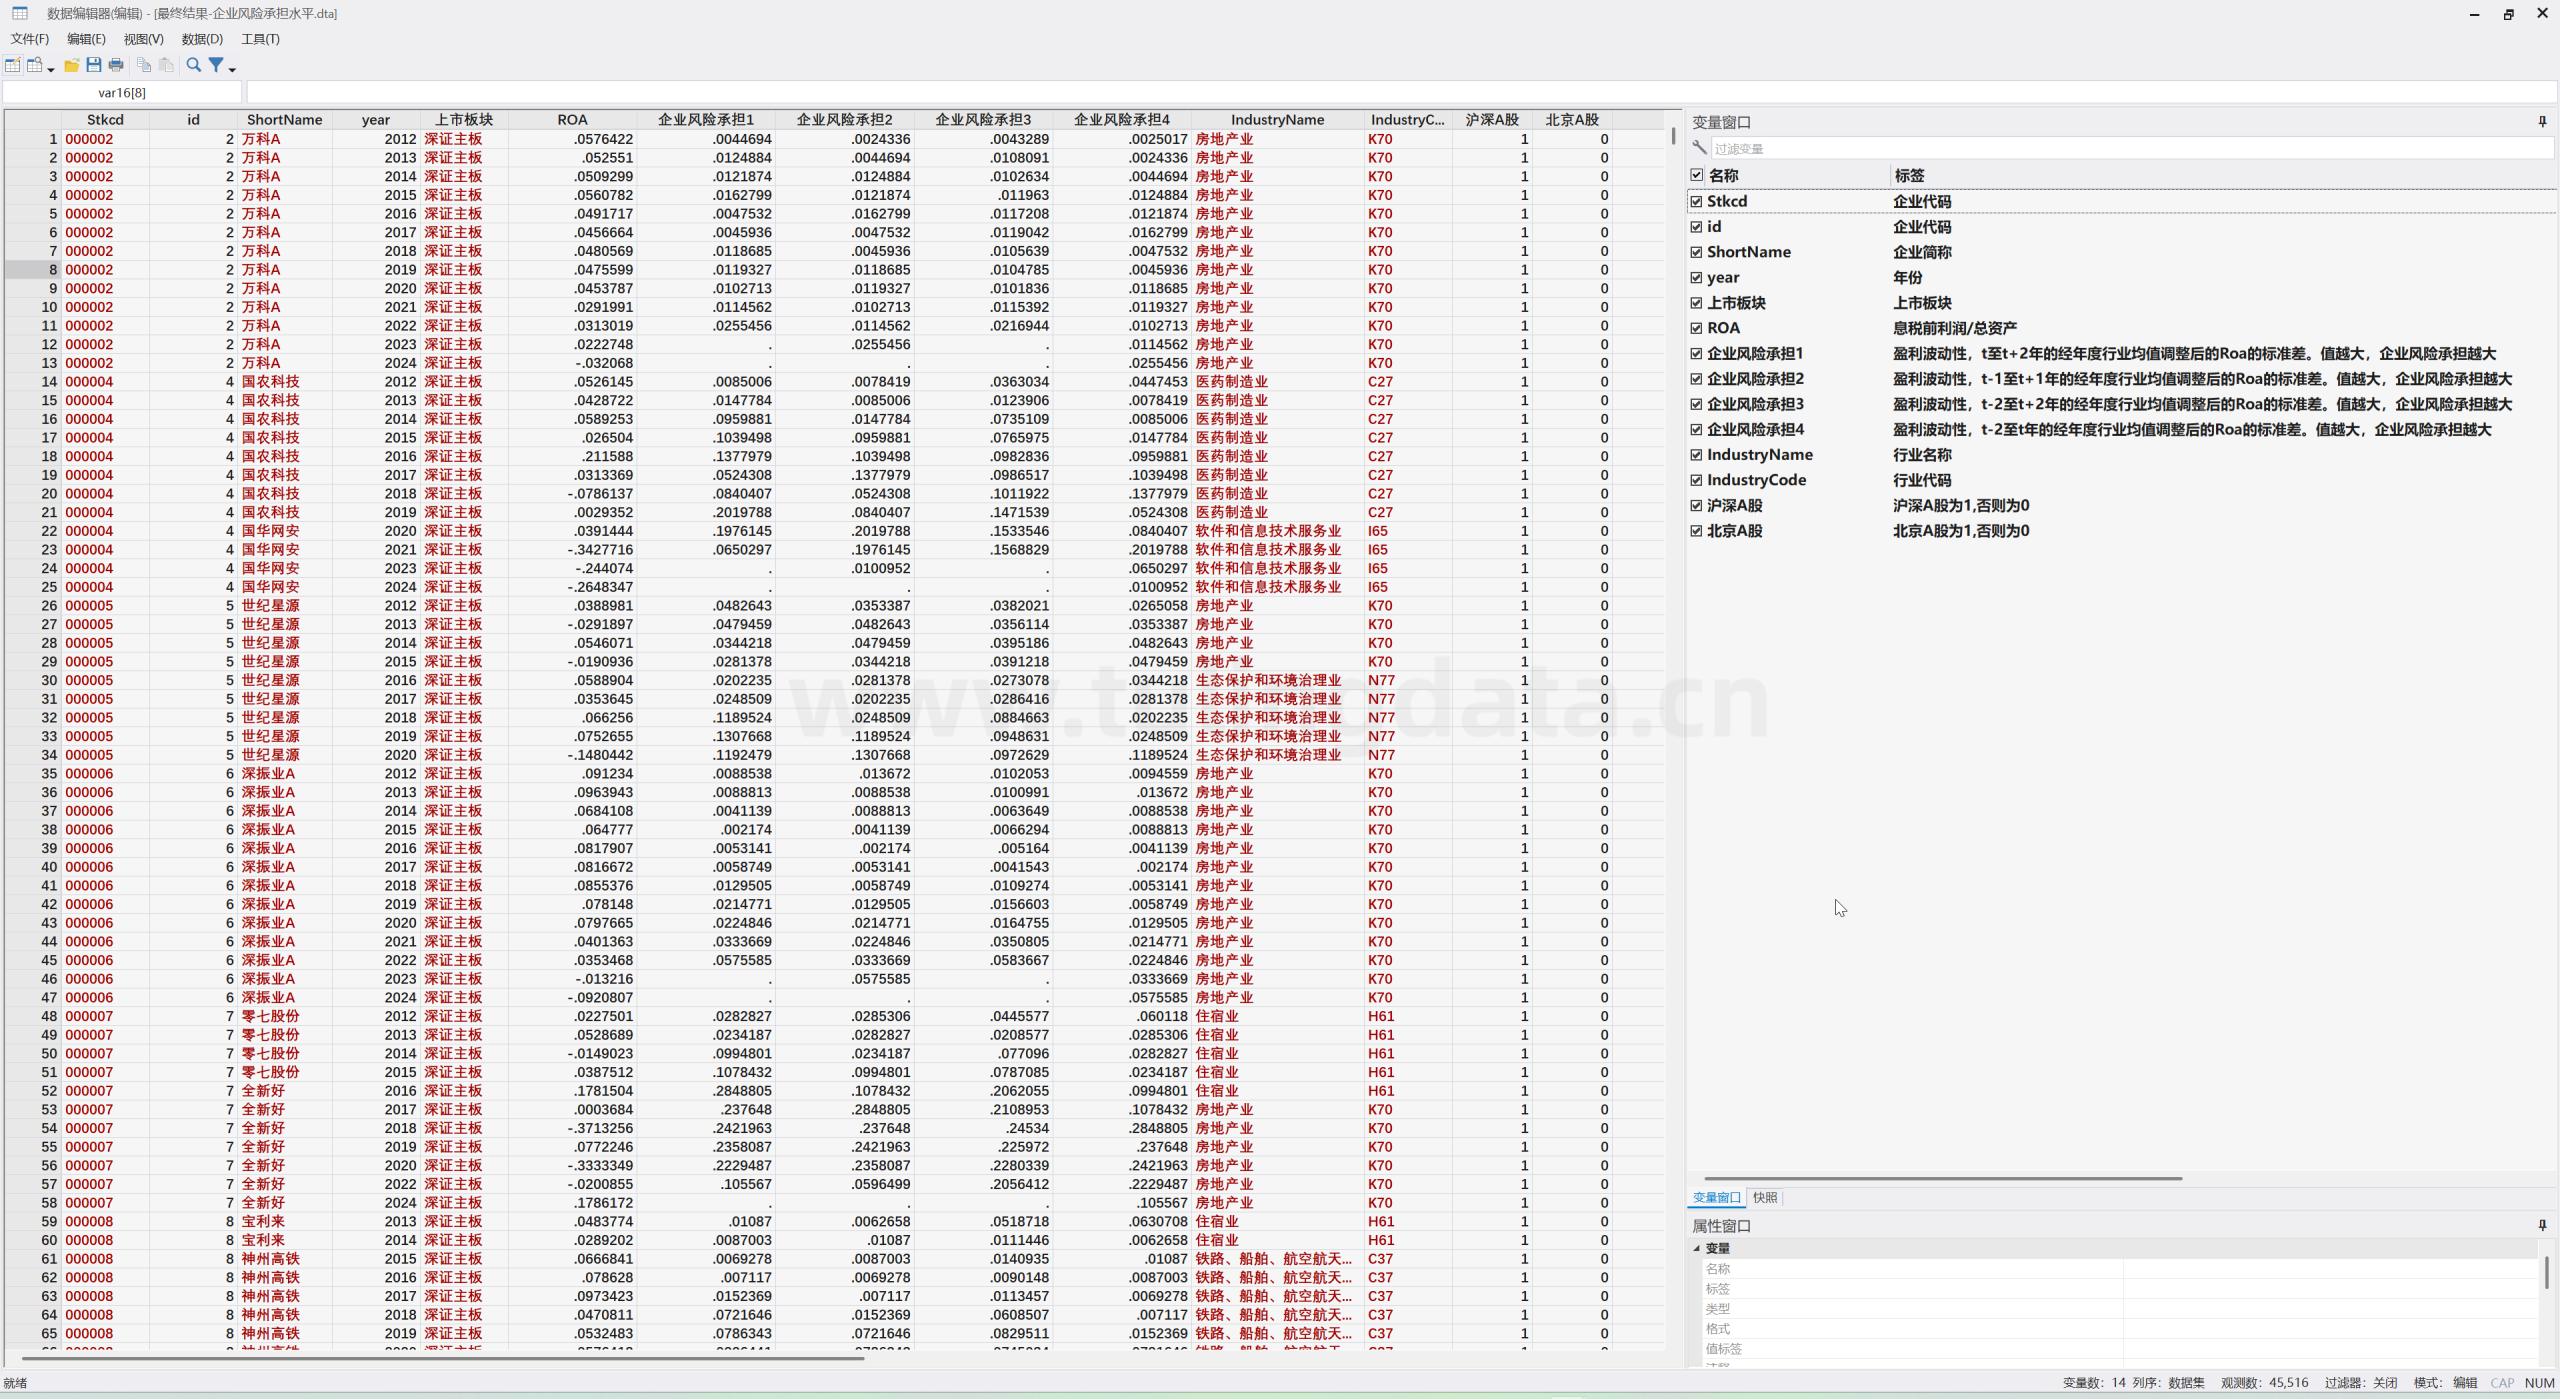Save the dataset with the floppy icon

(x=94, y=65)
